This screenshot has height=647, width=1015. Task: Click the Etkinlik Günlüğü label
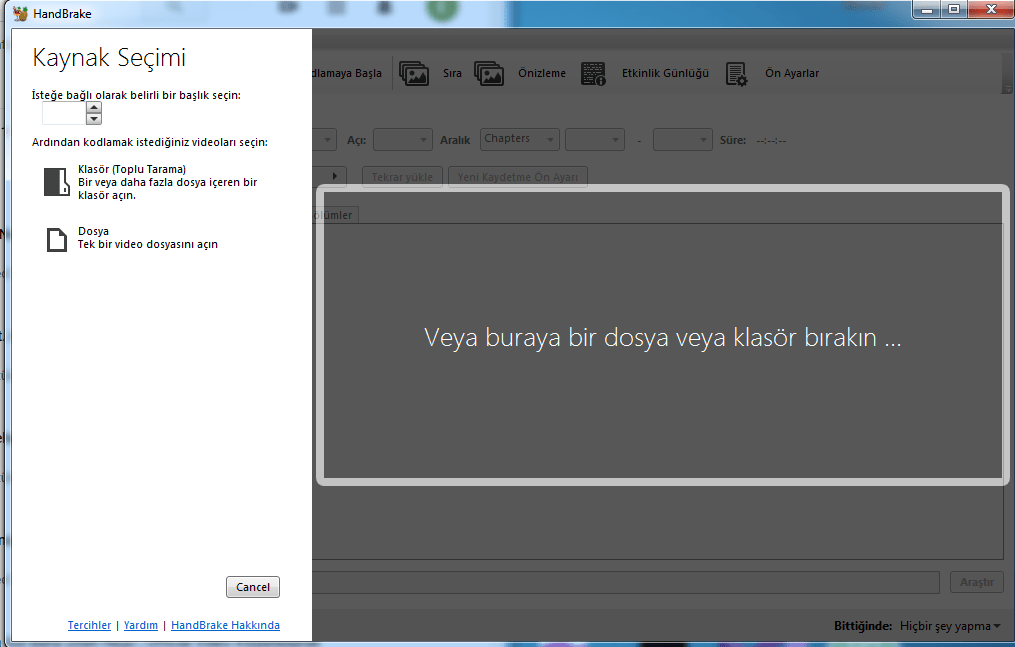[x=665, y=73]
